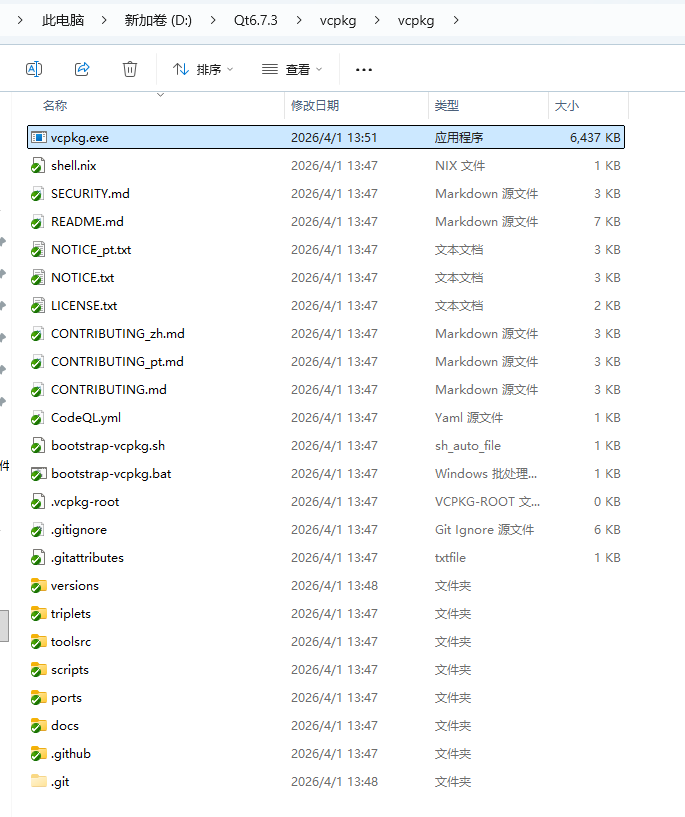Screen dimensions: 685x817
Task: Click the versions folder icon
Action: coord(38,586)
